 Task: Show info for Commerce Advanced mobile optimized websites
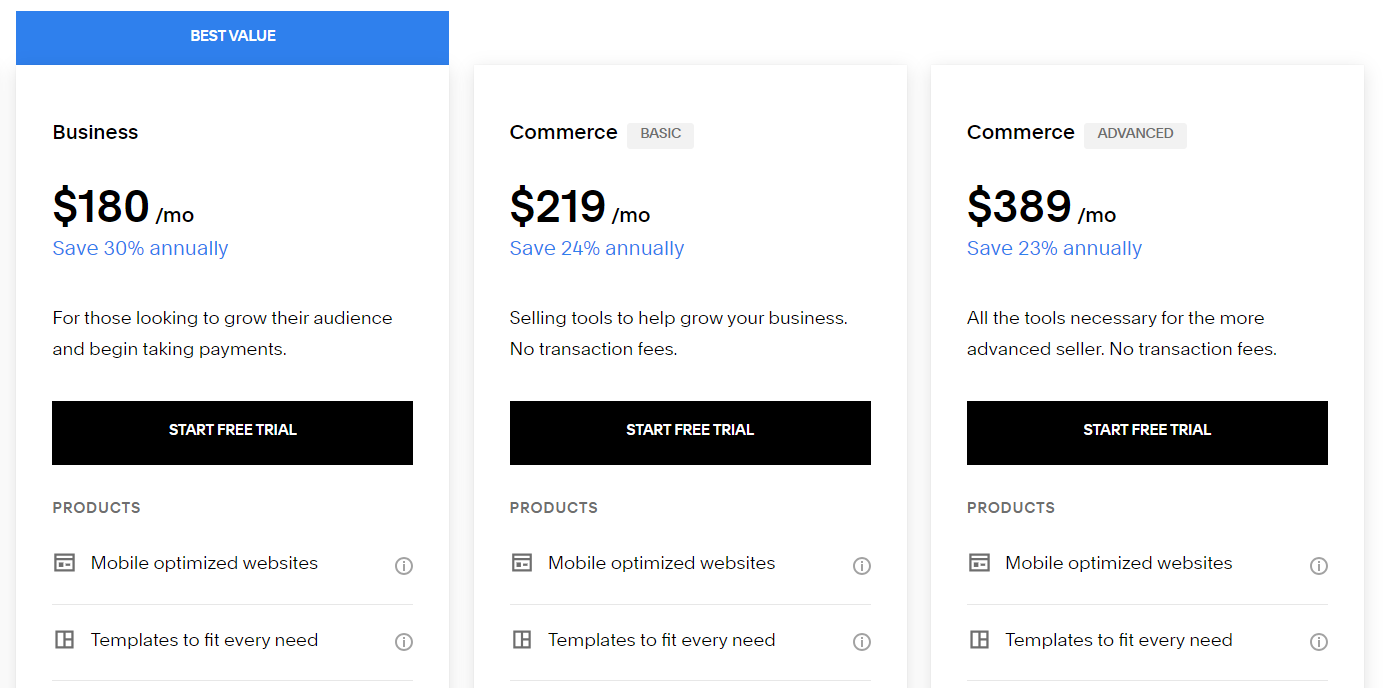pos(1319,566)
